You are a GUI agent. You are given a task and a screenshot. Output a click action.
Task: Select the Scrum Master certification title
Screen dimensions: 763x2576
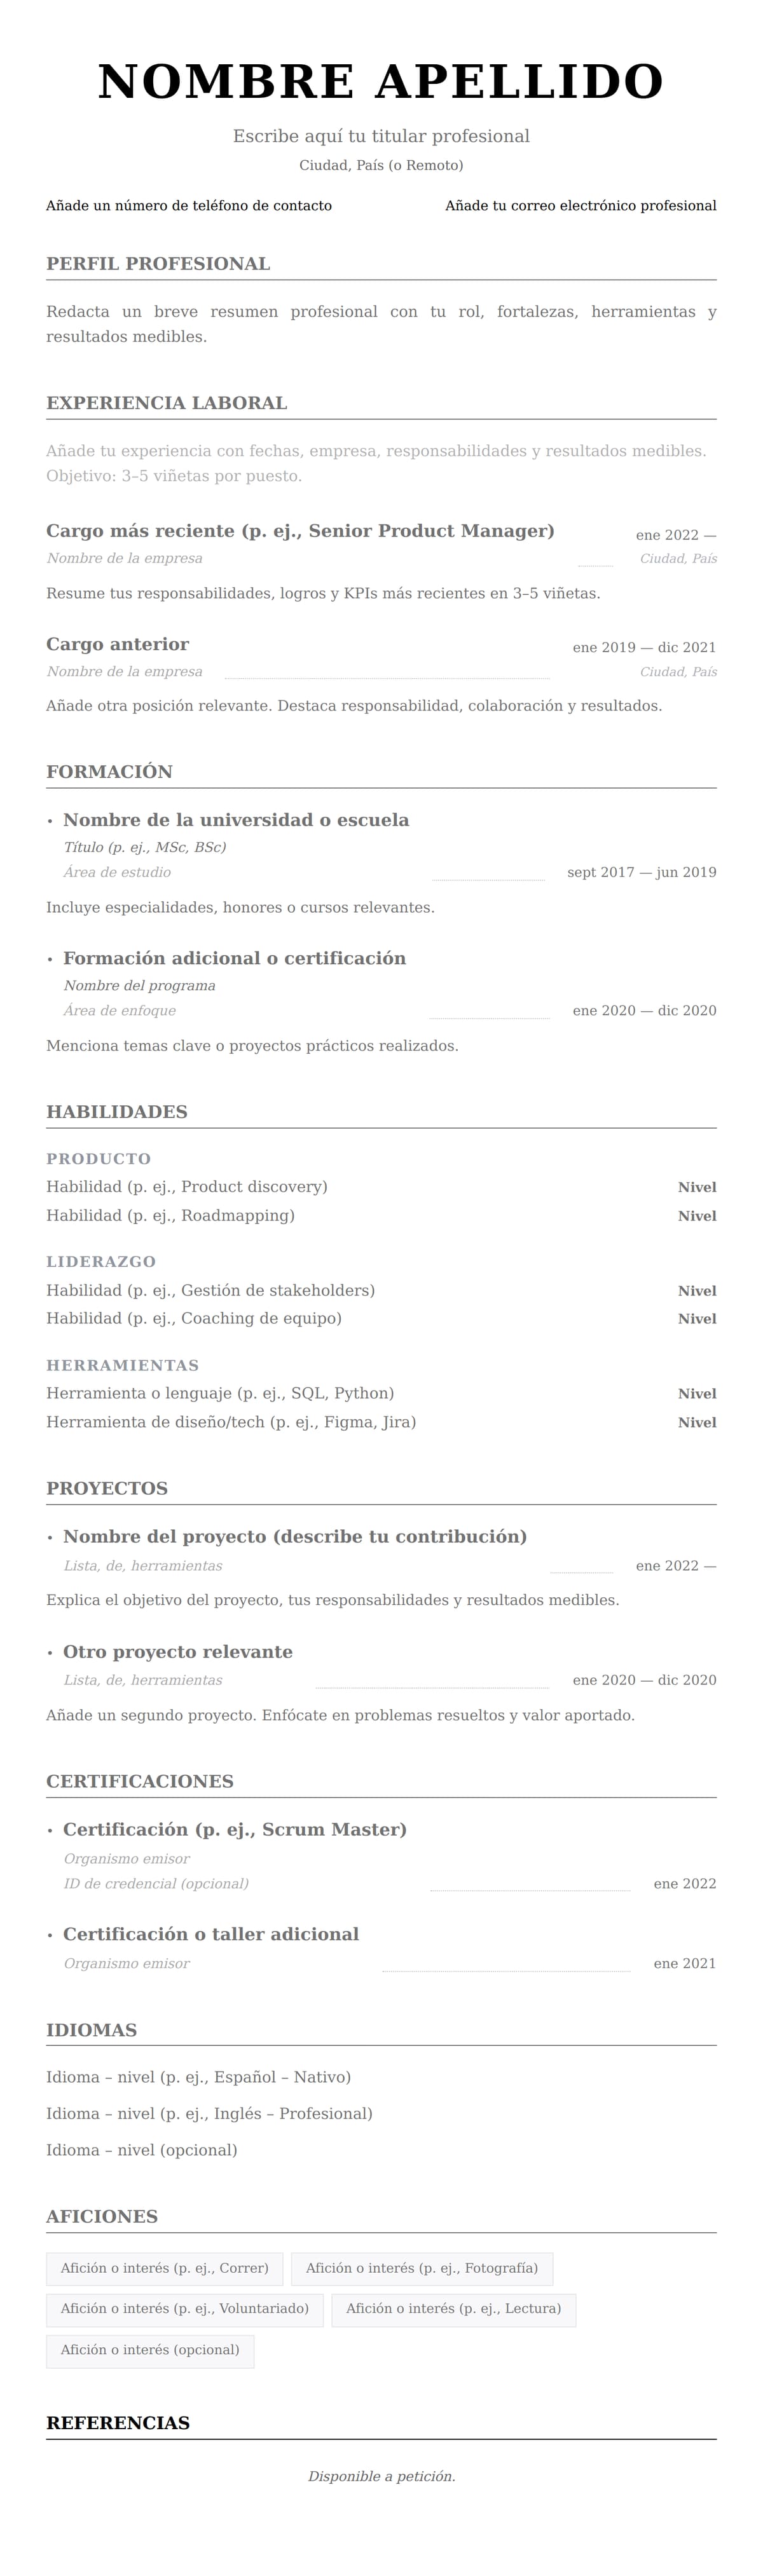click(x=235, y=1829)
